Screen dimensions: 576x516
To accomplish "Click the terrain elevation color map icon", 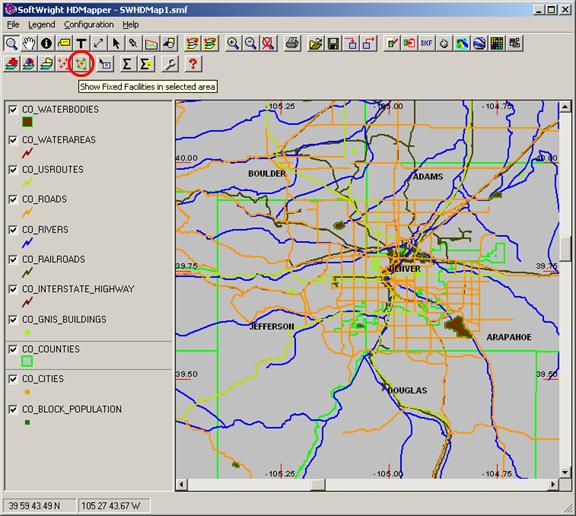I will (462, 44).
